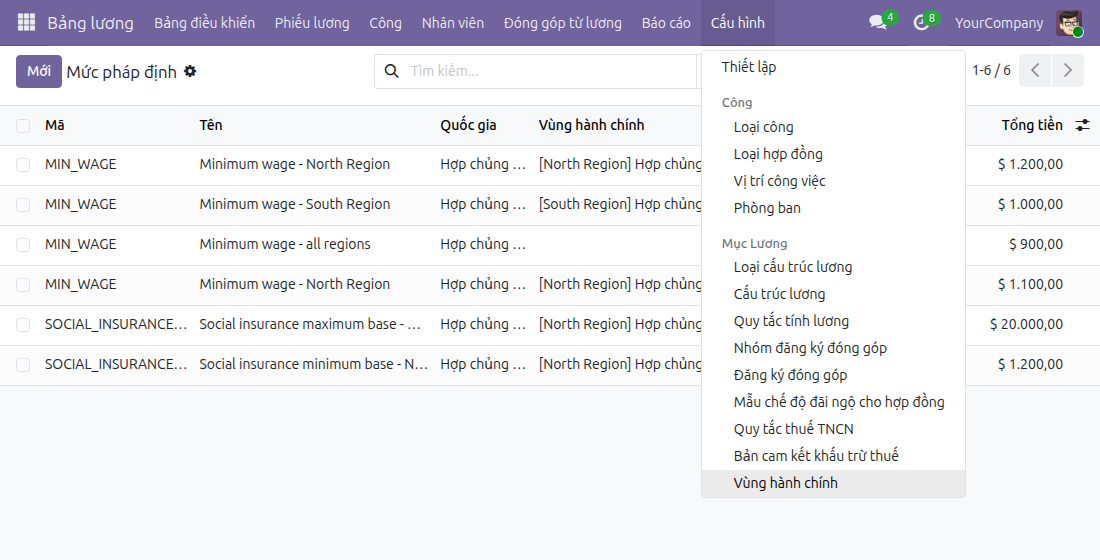This screenshot has width=1100, height=560.
Task: Check the $ 1.100,00 North Region row checkbox
Action: 23,285
